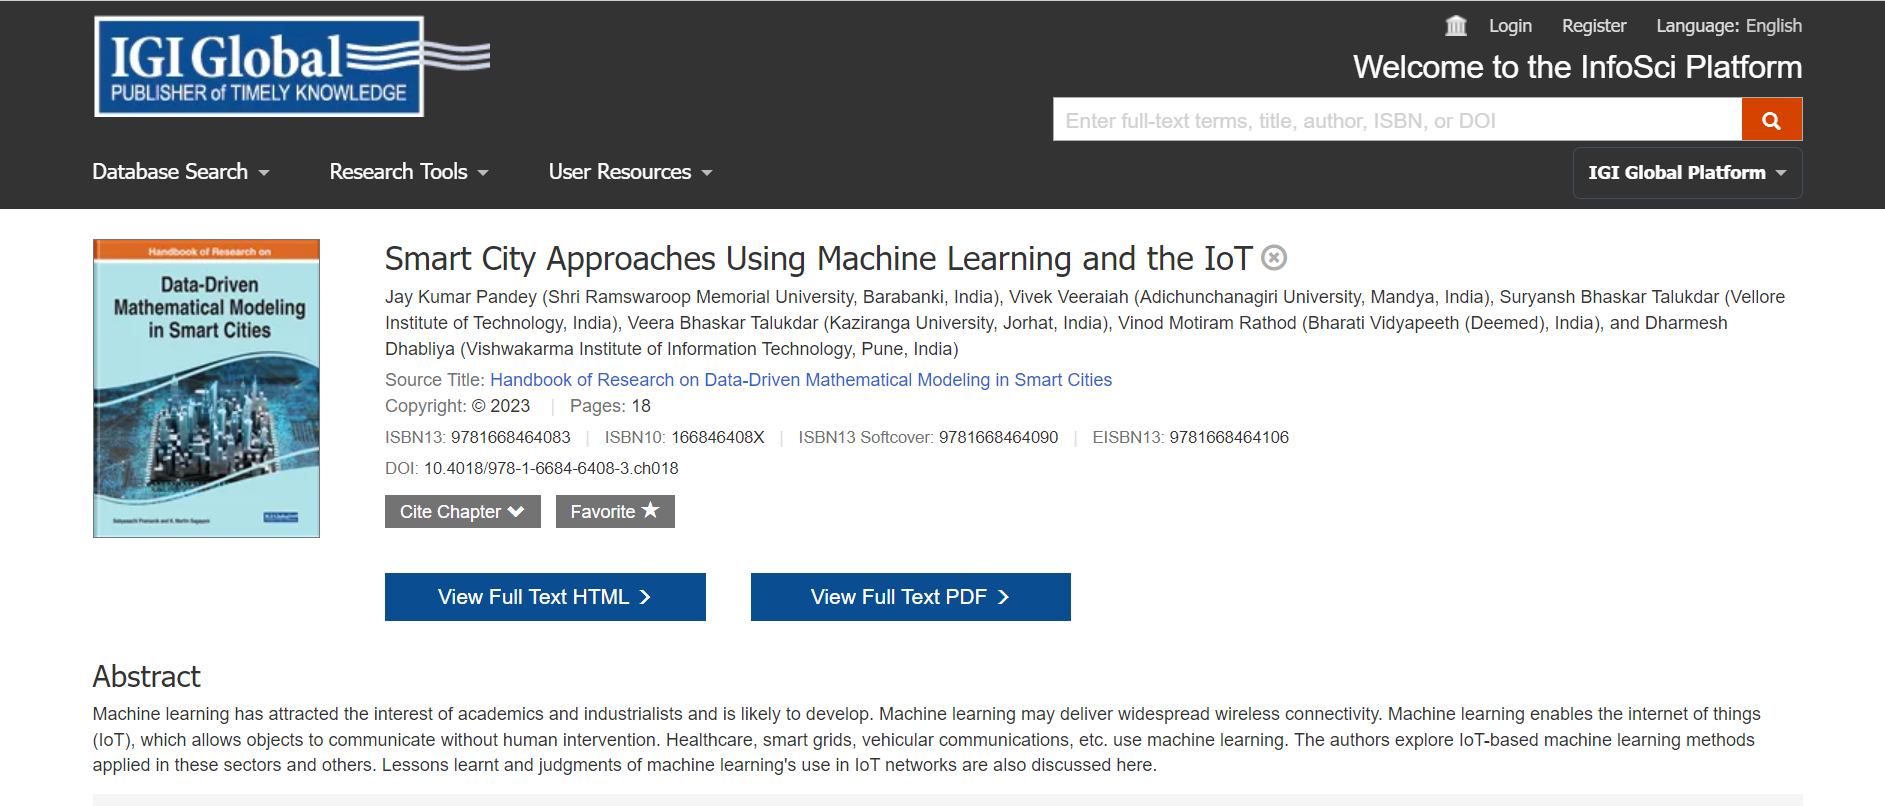Expand the Research Tools menu
Screen dimensions: 1885x806
click(x=409, y=172)
